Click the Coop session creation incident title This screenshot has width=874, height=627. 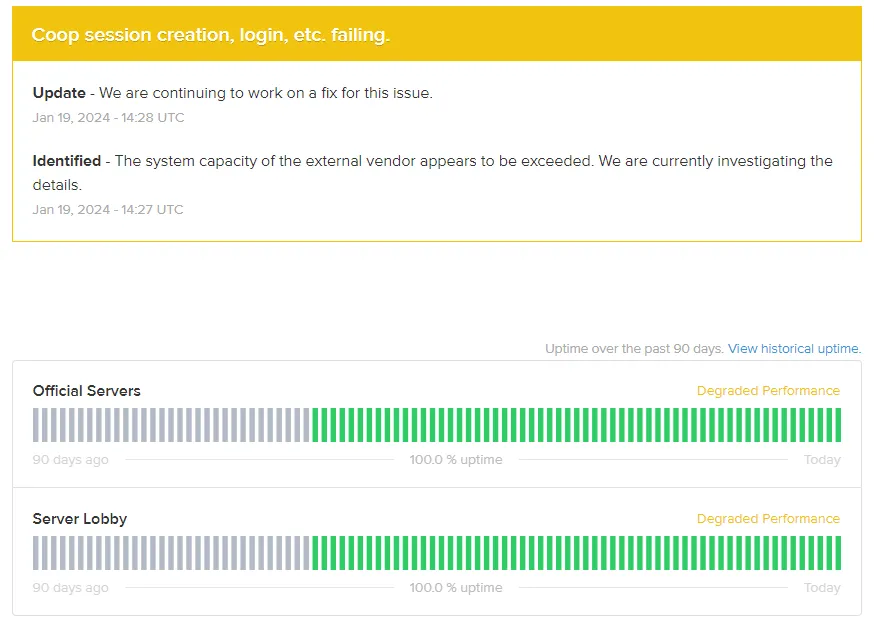(210, 35)
